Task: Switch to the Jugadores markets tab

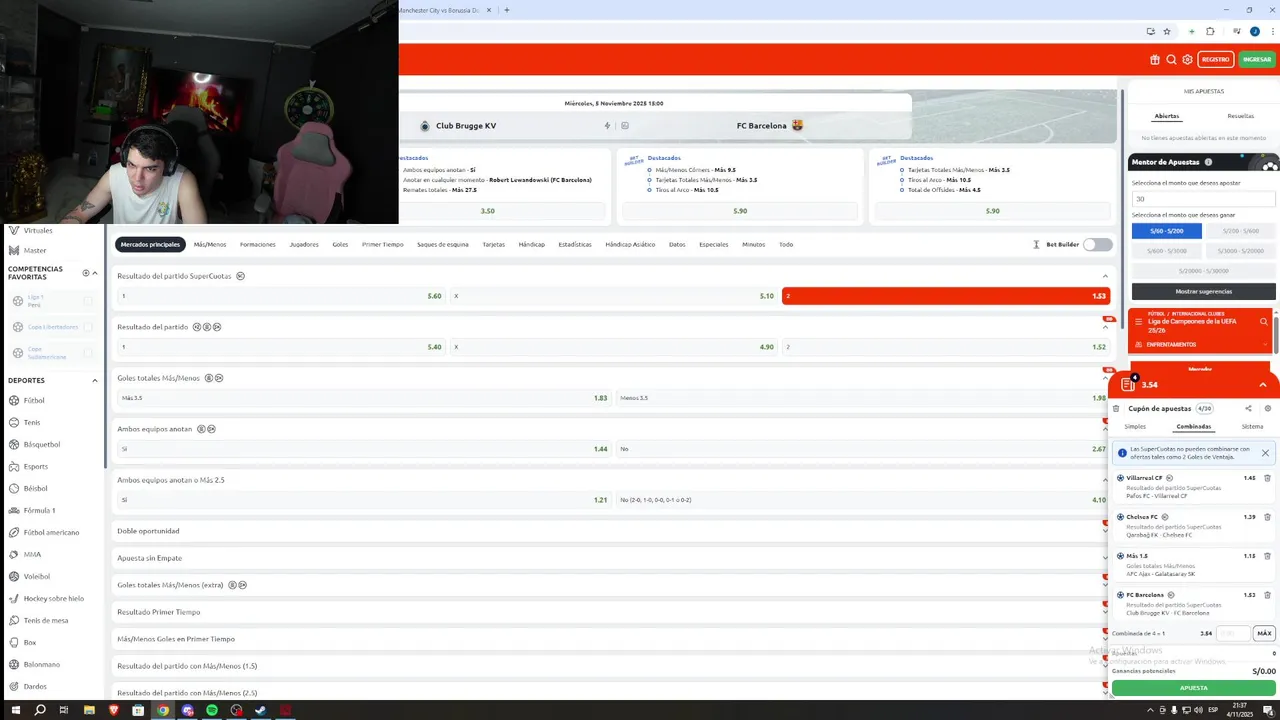Action: tap(304, 244)
